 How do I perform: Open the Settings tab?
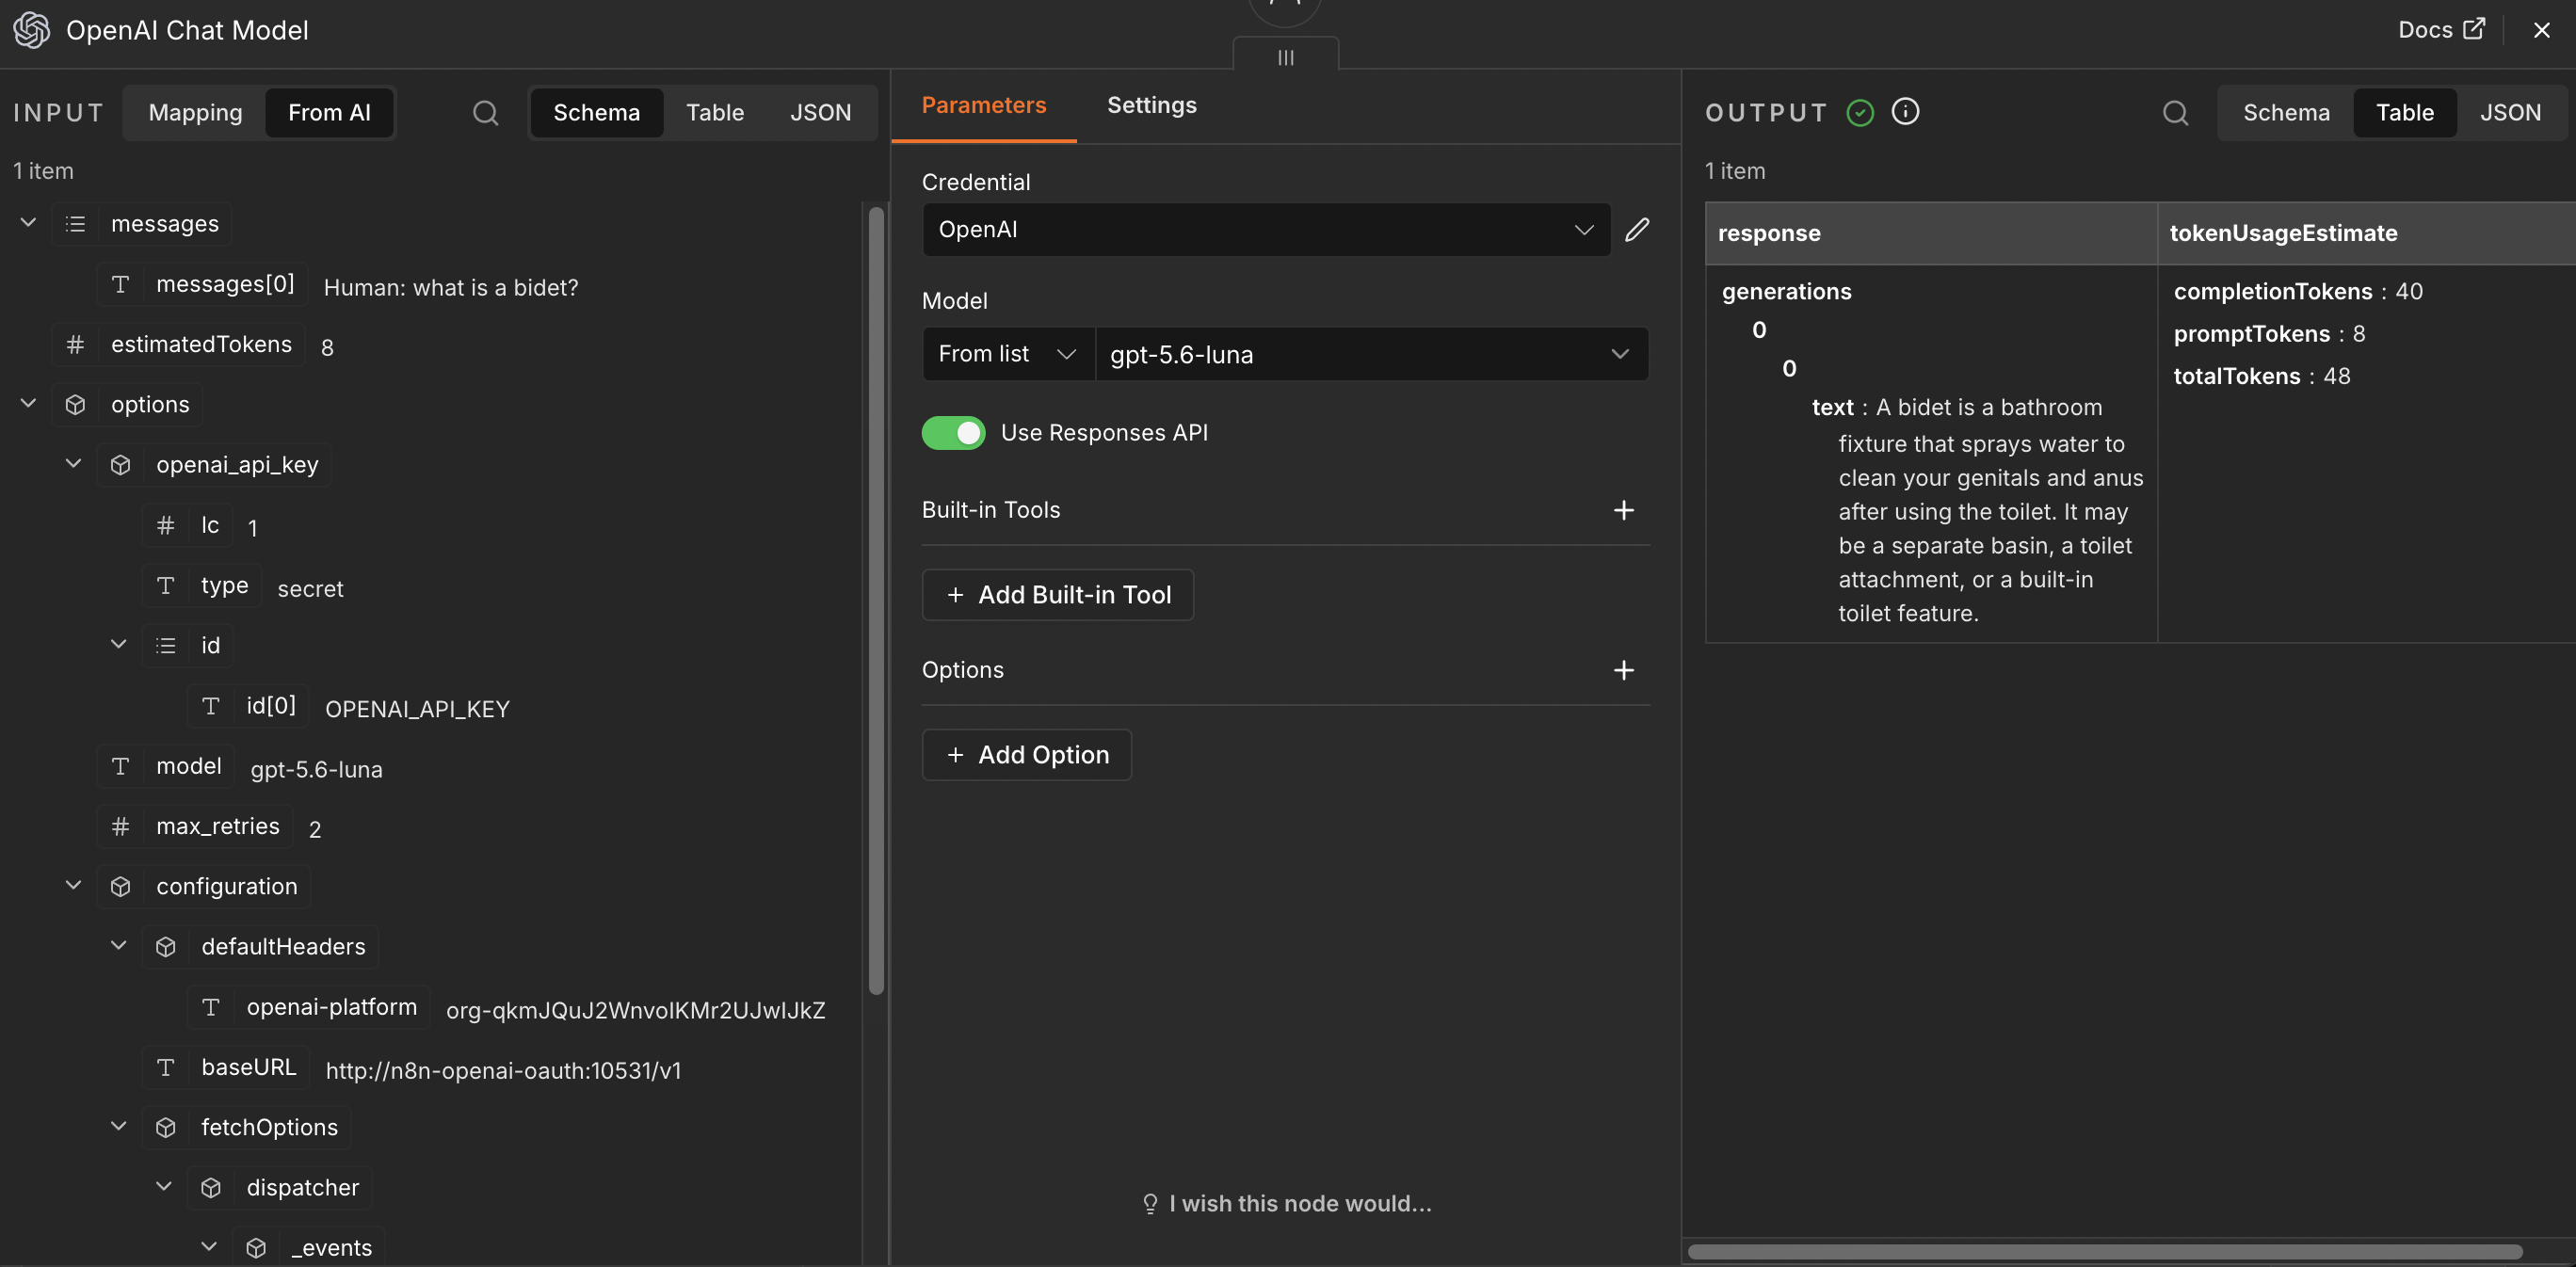(1151, 105)
